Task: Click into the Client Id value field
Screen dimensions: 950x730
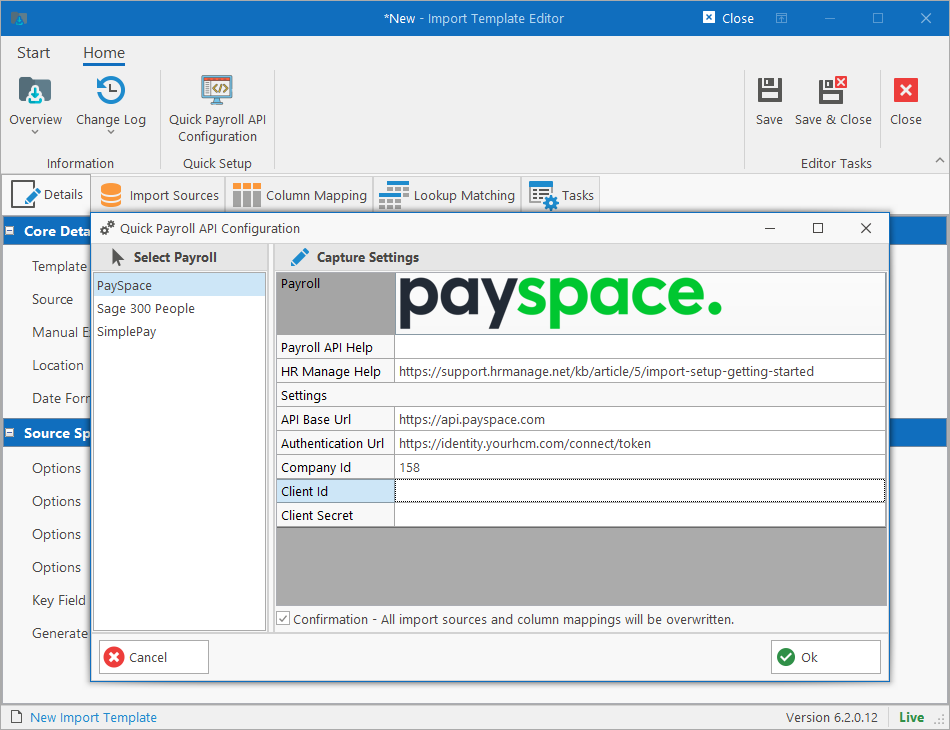Action: (x=639, y=491)
